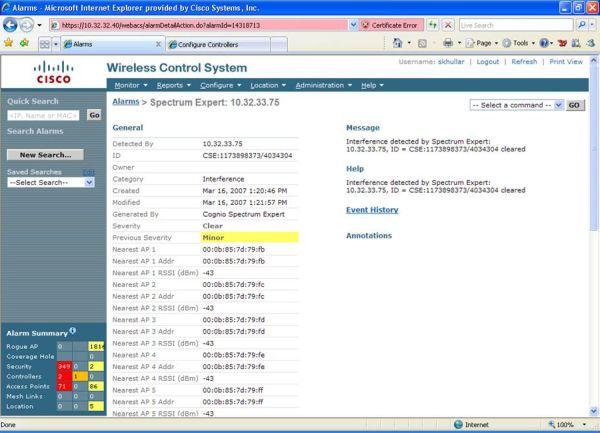Click the Favorites star icon
The height and width of the screenshot is (433, 600).
coord(8,43)
